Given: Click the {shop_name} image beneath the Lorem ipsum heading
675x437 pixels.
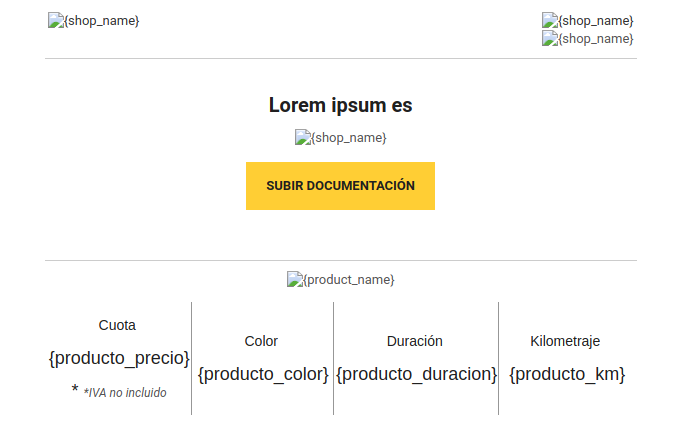Looking at the screenshot, I should [x=341, y=137].
